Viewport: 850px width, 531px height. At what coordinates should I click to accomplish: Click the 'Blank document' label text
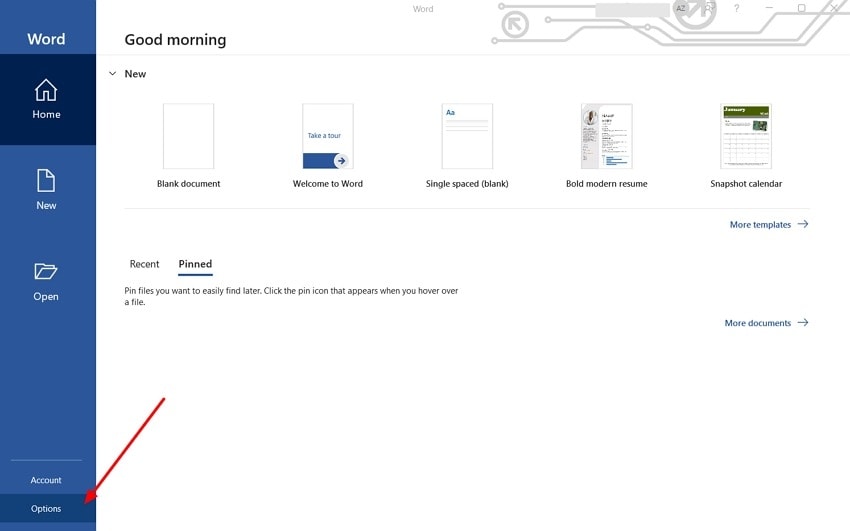(189, 184)
